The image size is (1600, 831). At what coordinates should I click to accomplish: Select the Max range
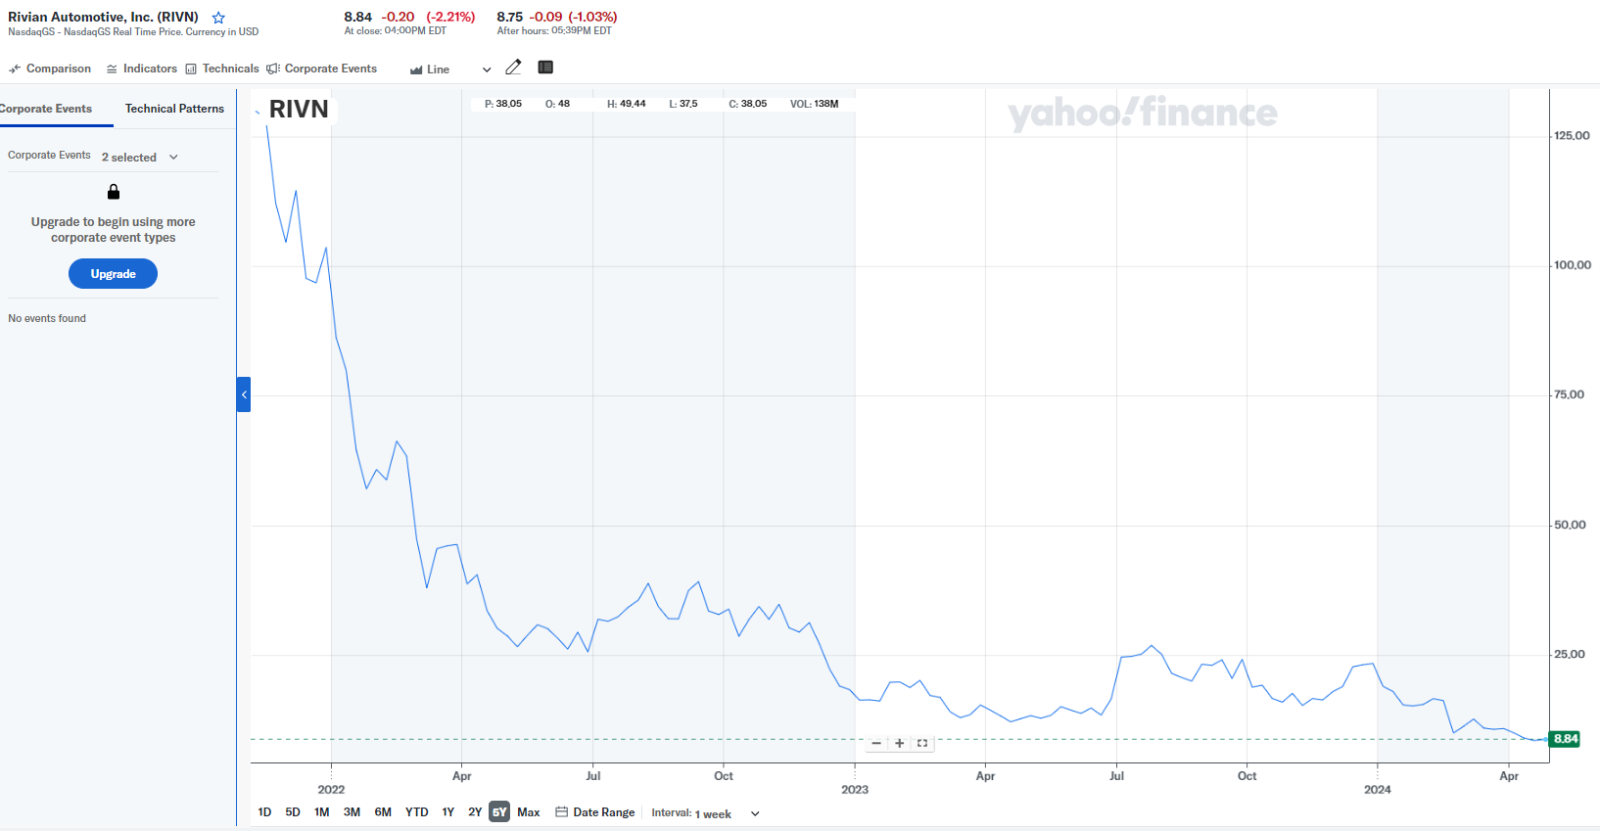click(x=529, y=813)
